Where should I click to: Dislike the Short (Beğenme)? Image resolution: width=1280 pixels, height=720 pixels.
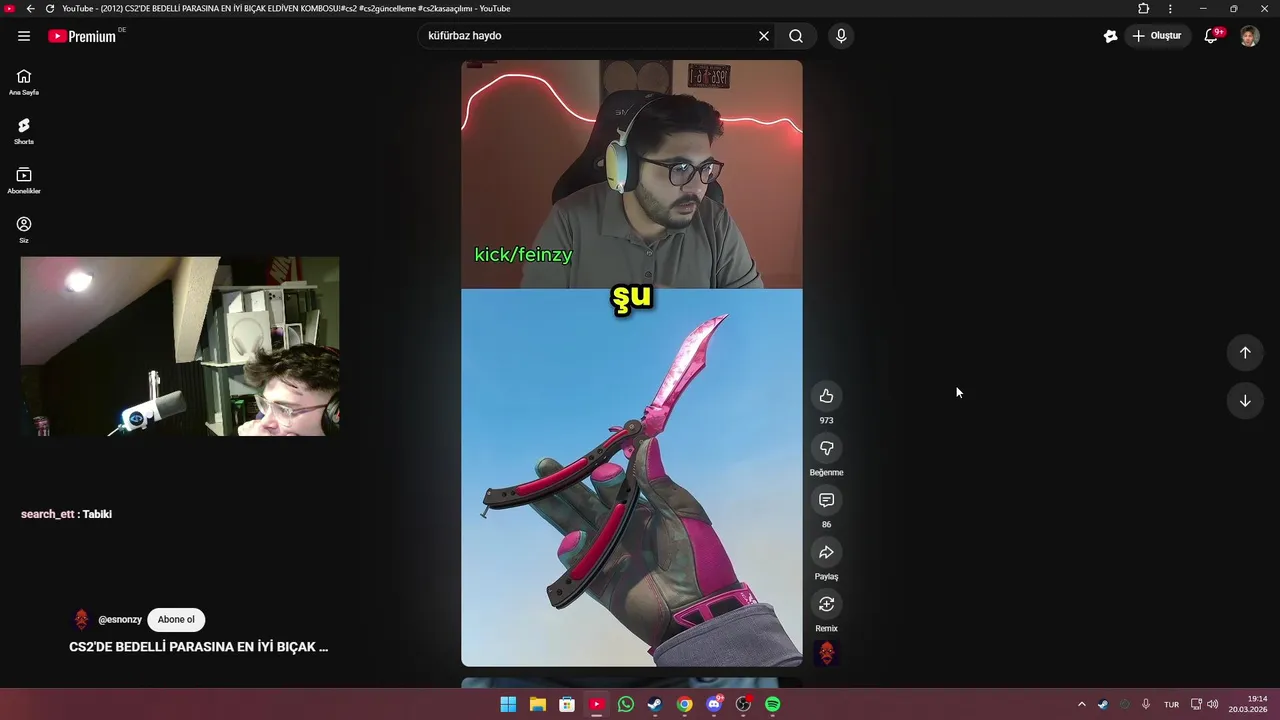(826, 448)
